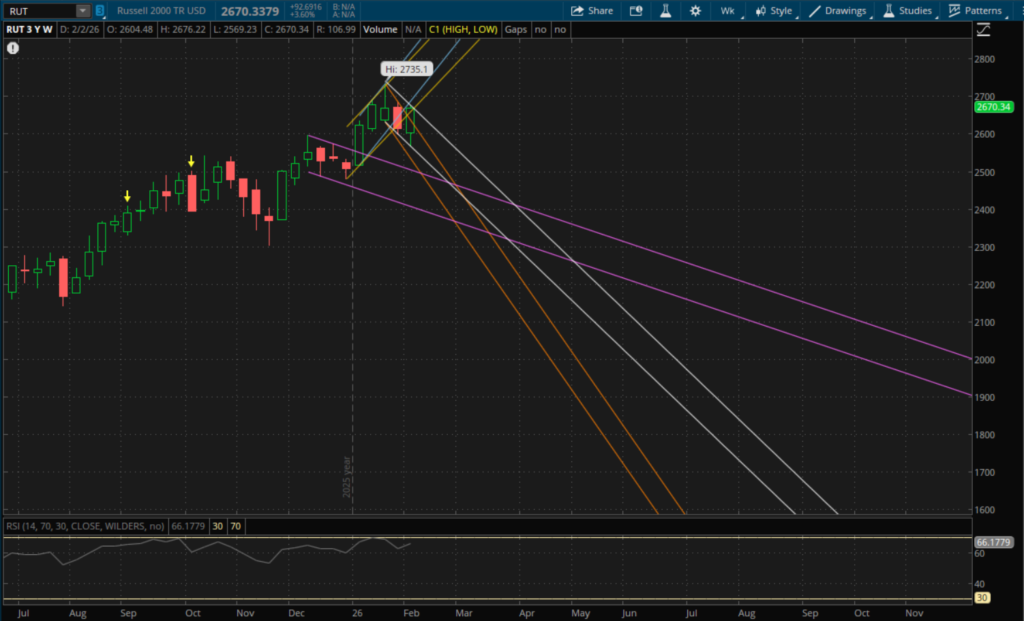Open the Studies menu
Screen dimensions: 1024x621
[x=908, y=11]
